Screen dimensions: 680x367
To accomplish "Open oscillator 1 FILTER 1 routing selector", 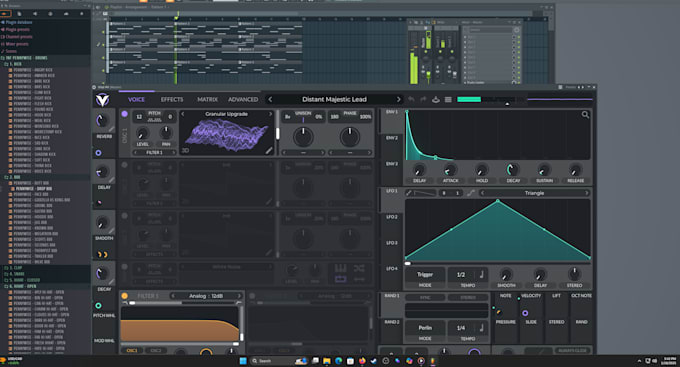I will click(x=154, y=153).
